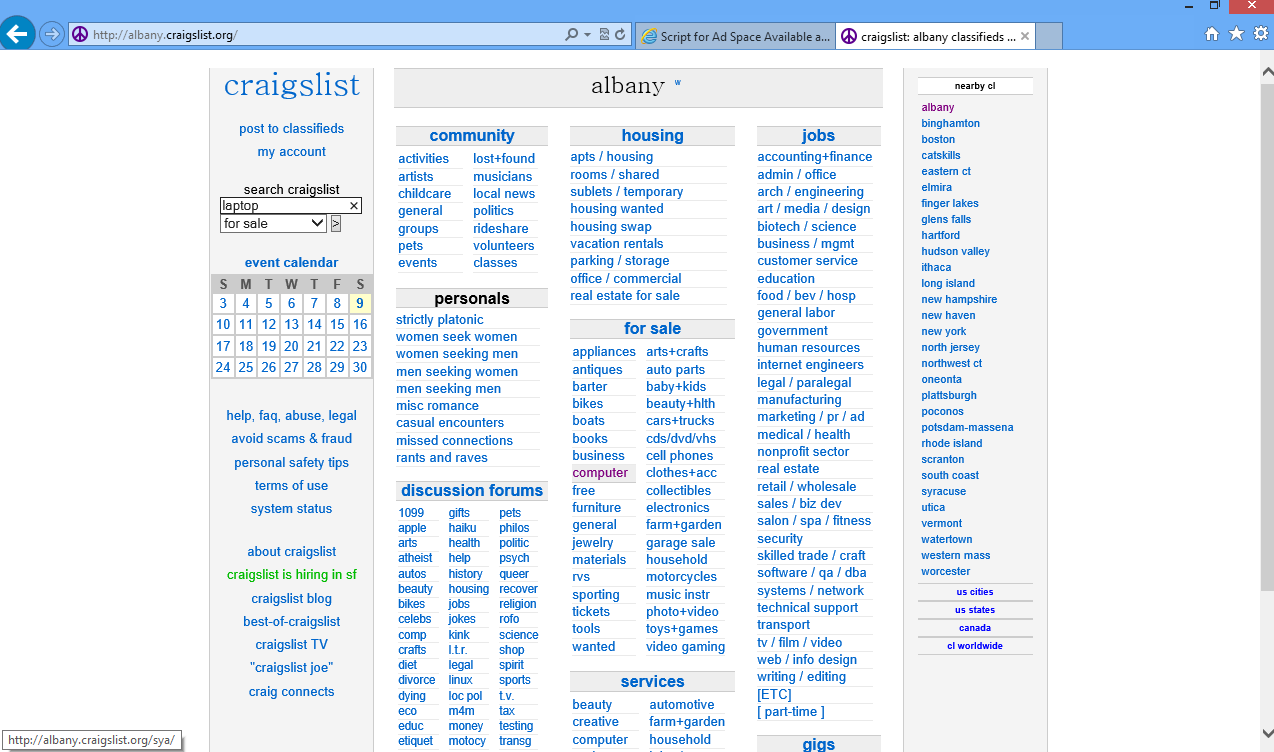Go to nearby 'binghamton' craigslist
The image size is (1274, 752).
coord(950,124)
